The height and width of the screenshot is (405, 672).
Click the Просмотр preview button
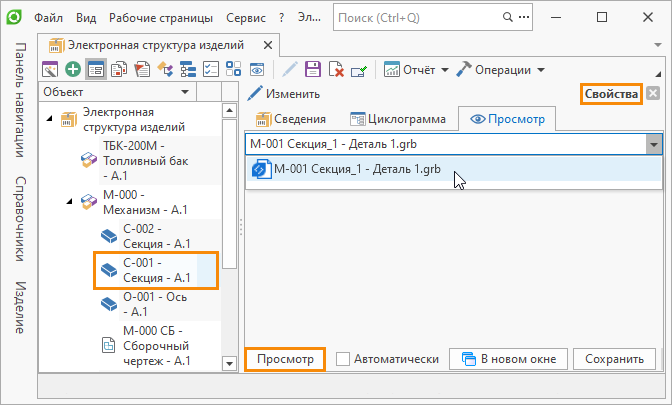[x=285, y=359]
